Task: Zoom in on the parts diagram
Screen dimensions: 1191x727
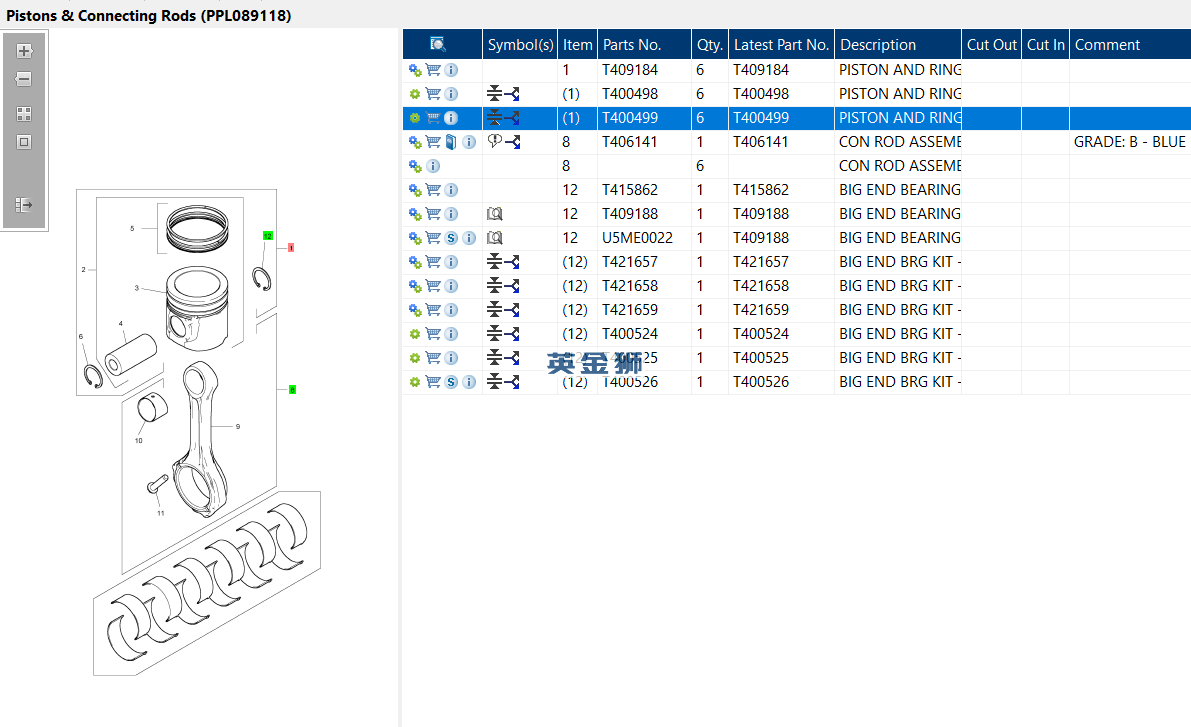Action: tap(24, 51)
